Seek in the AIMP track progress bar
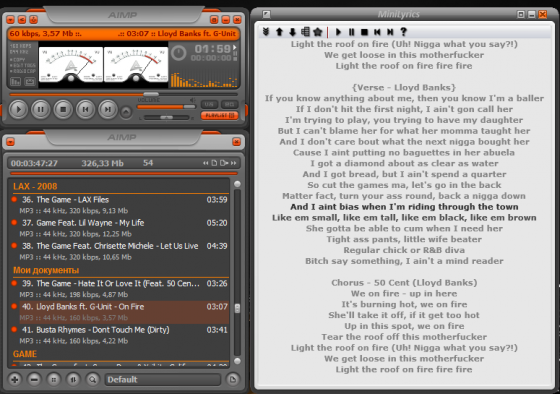The image size is (560, 394). 124,94
